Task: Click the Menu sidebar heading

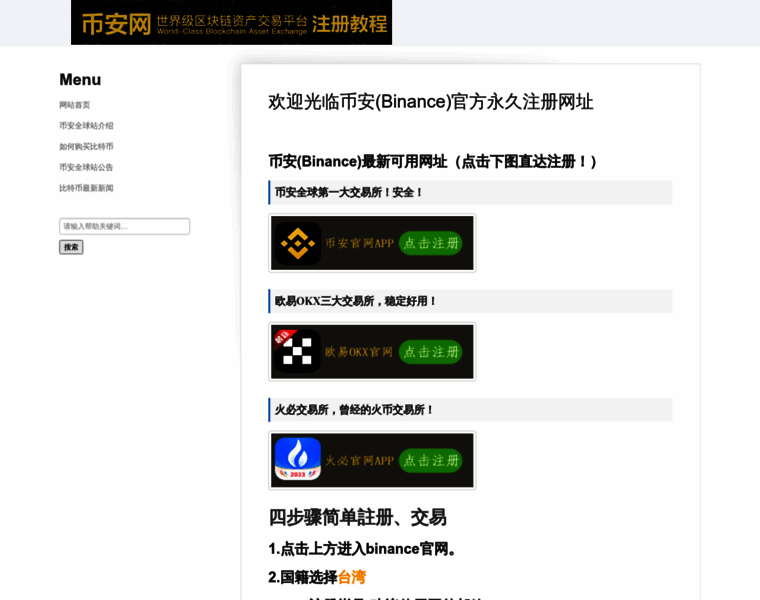Action: [x=80, y=79]
